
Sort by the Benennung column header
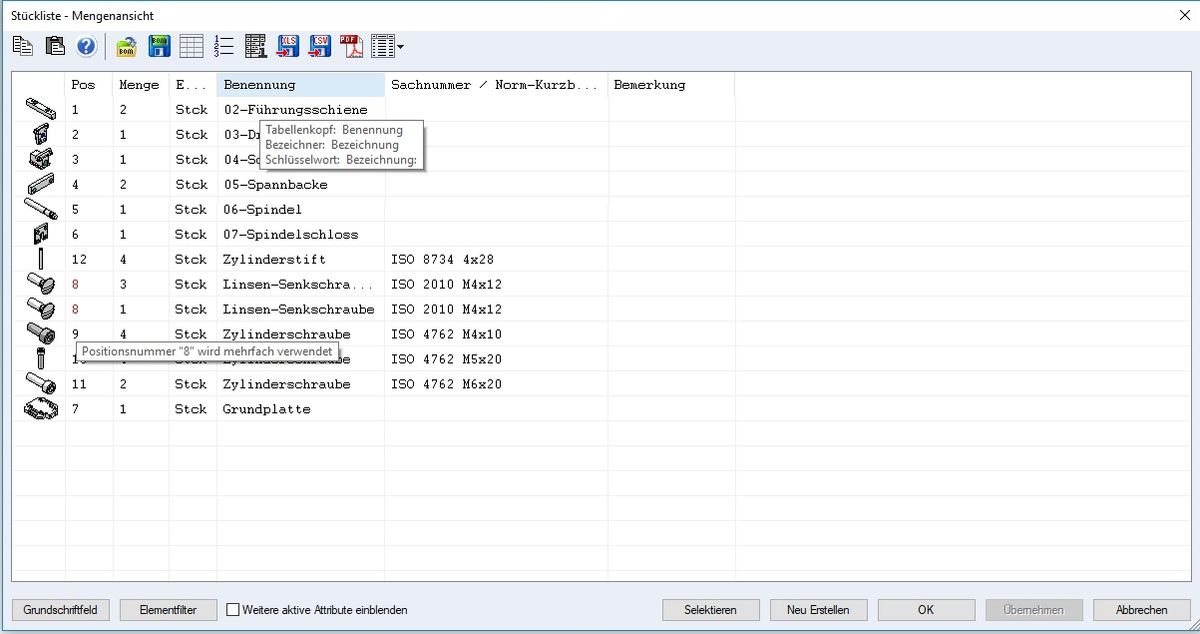pyautogui.click(x=300, y=85)
